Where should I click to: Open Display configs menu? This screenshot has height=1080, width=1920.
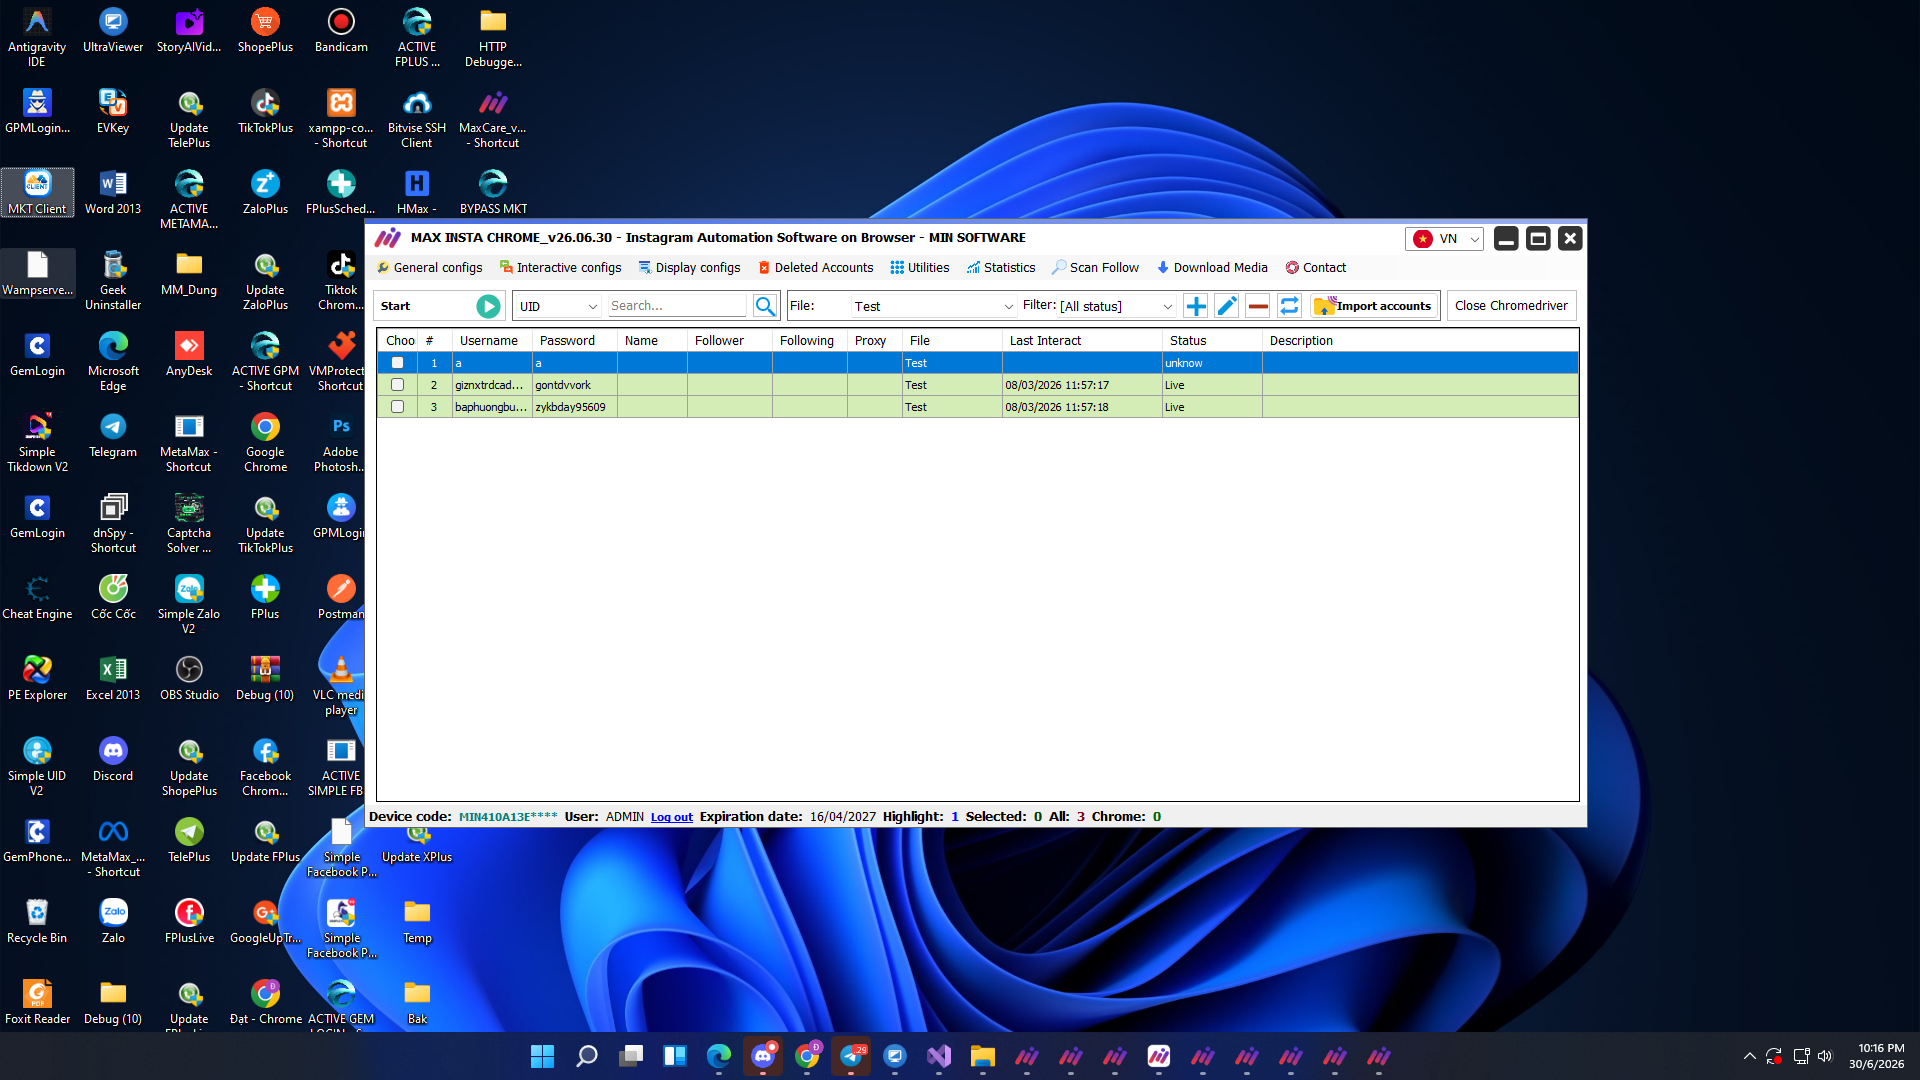pos(689,268)
